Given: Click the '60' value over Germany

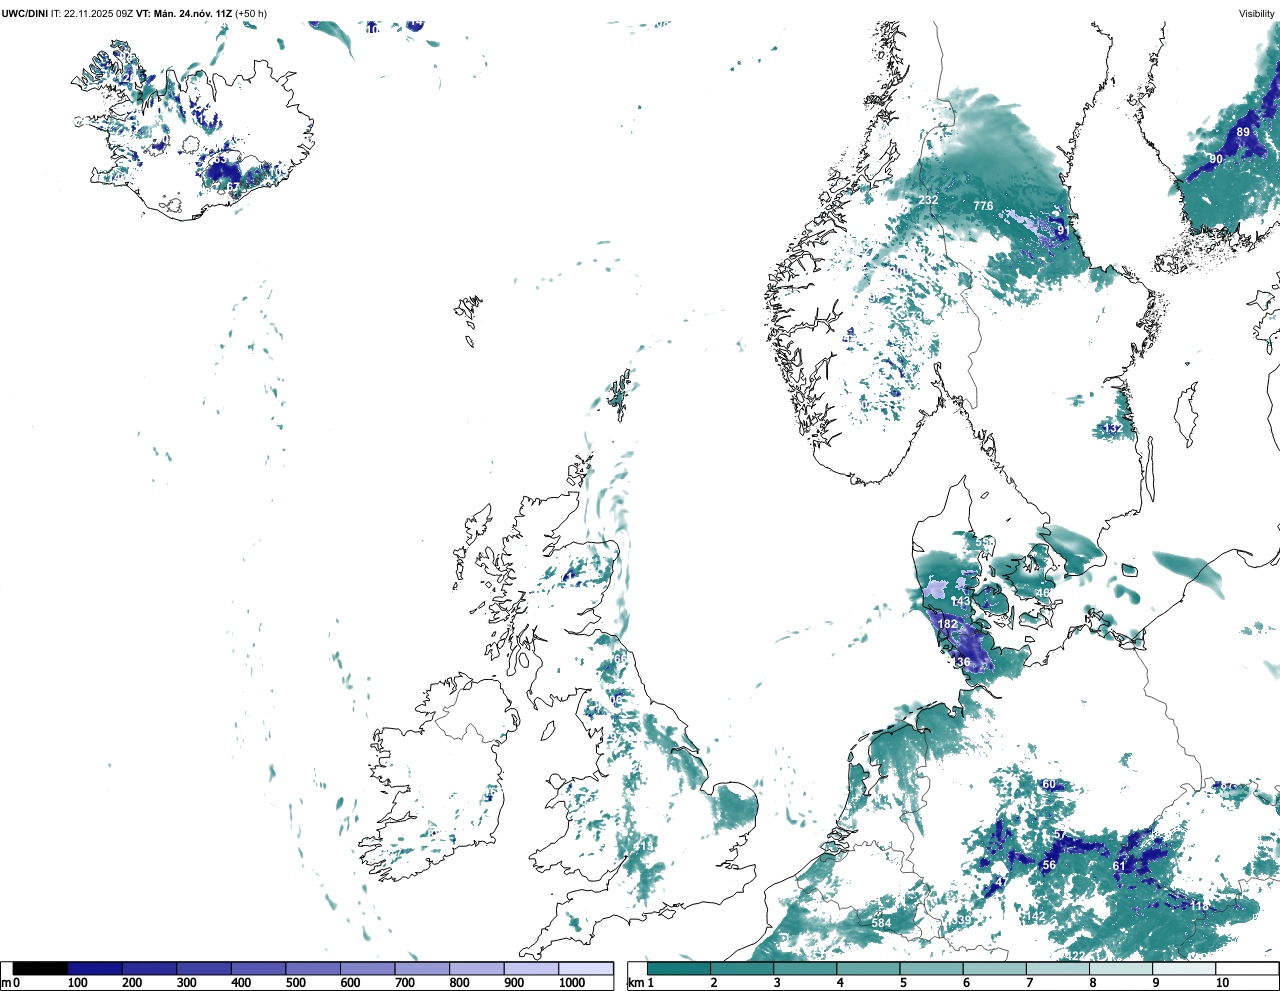Looking at the screenshot, I should click(1049, 784).
